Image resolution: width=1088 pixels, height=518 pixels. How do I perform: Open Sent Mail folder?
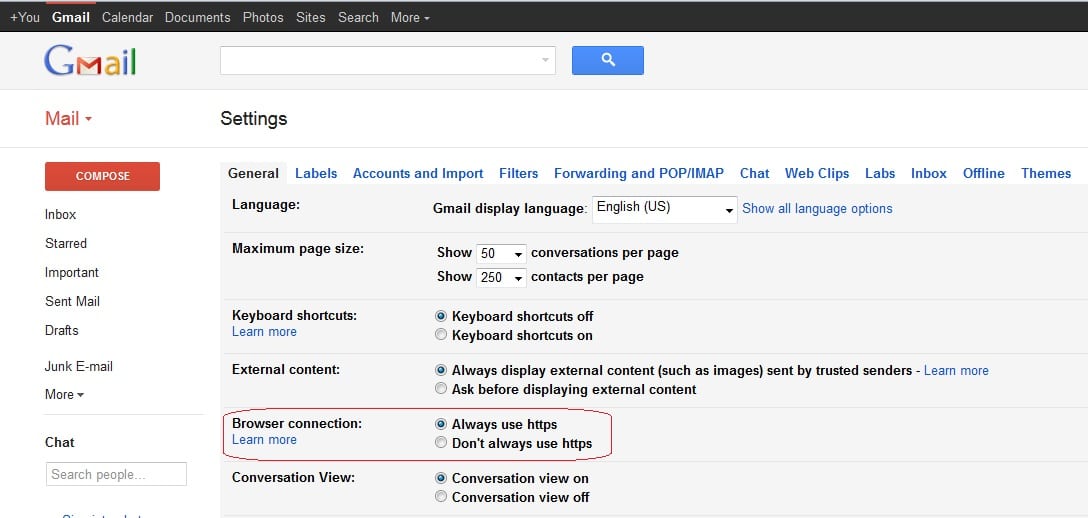pyautogui.click(x=72, y=302)
